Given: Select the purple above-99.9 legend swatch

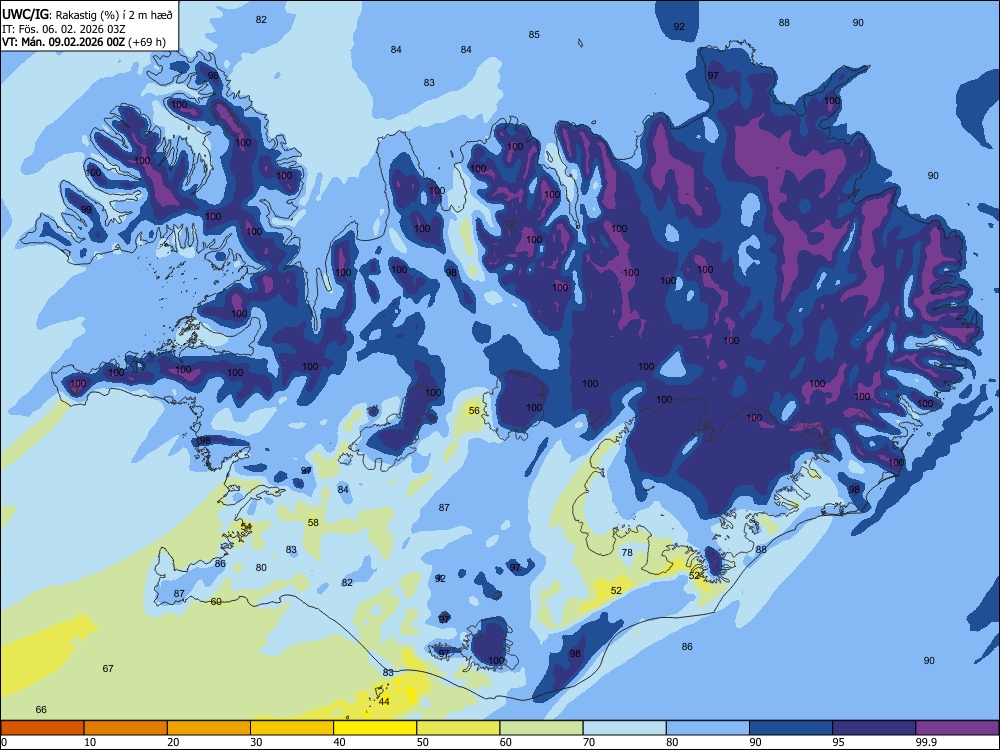Looking at the screenshot, I should 957,728.
